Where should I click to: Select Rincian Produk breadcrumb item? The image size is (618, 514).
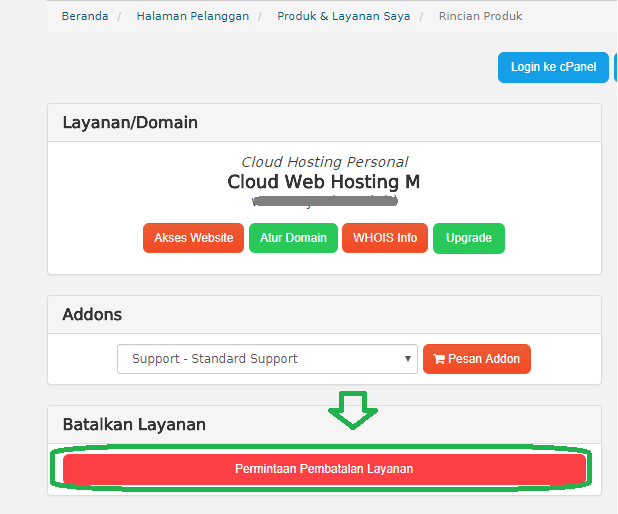point(480,16)
